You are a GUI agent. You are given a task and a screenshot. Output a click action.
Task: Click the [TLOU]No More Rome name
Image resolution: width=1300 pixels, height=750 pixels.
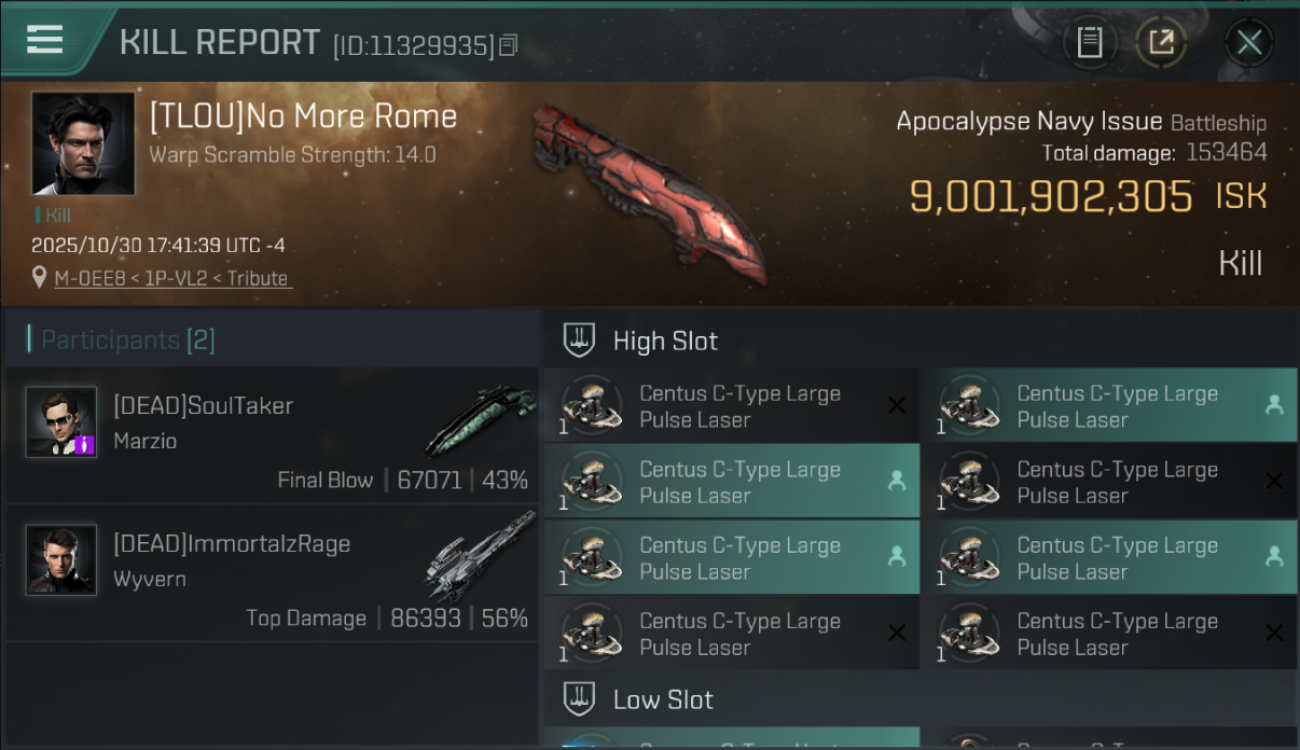point(303,117)
